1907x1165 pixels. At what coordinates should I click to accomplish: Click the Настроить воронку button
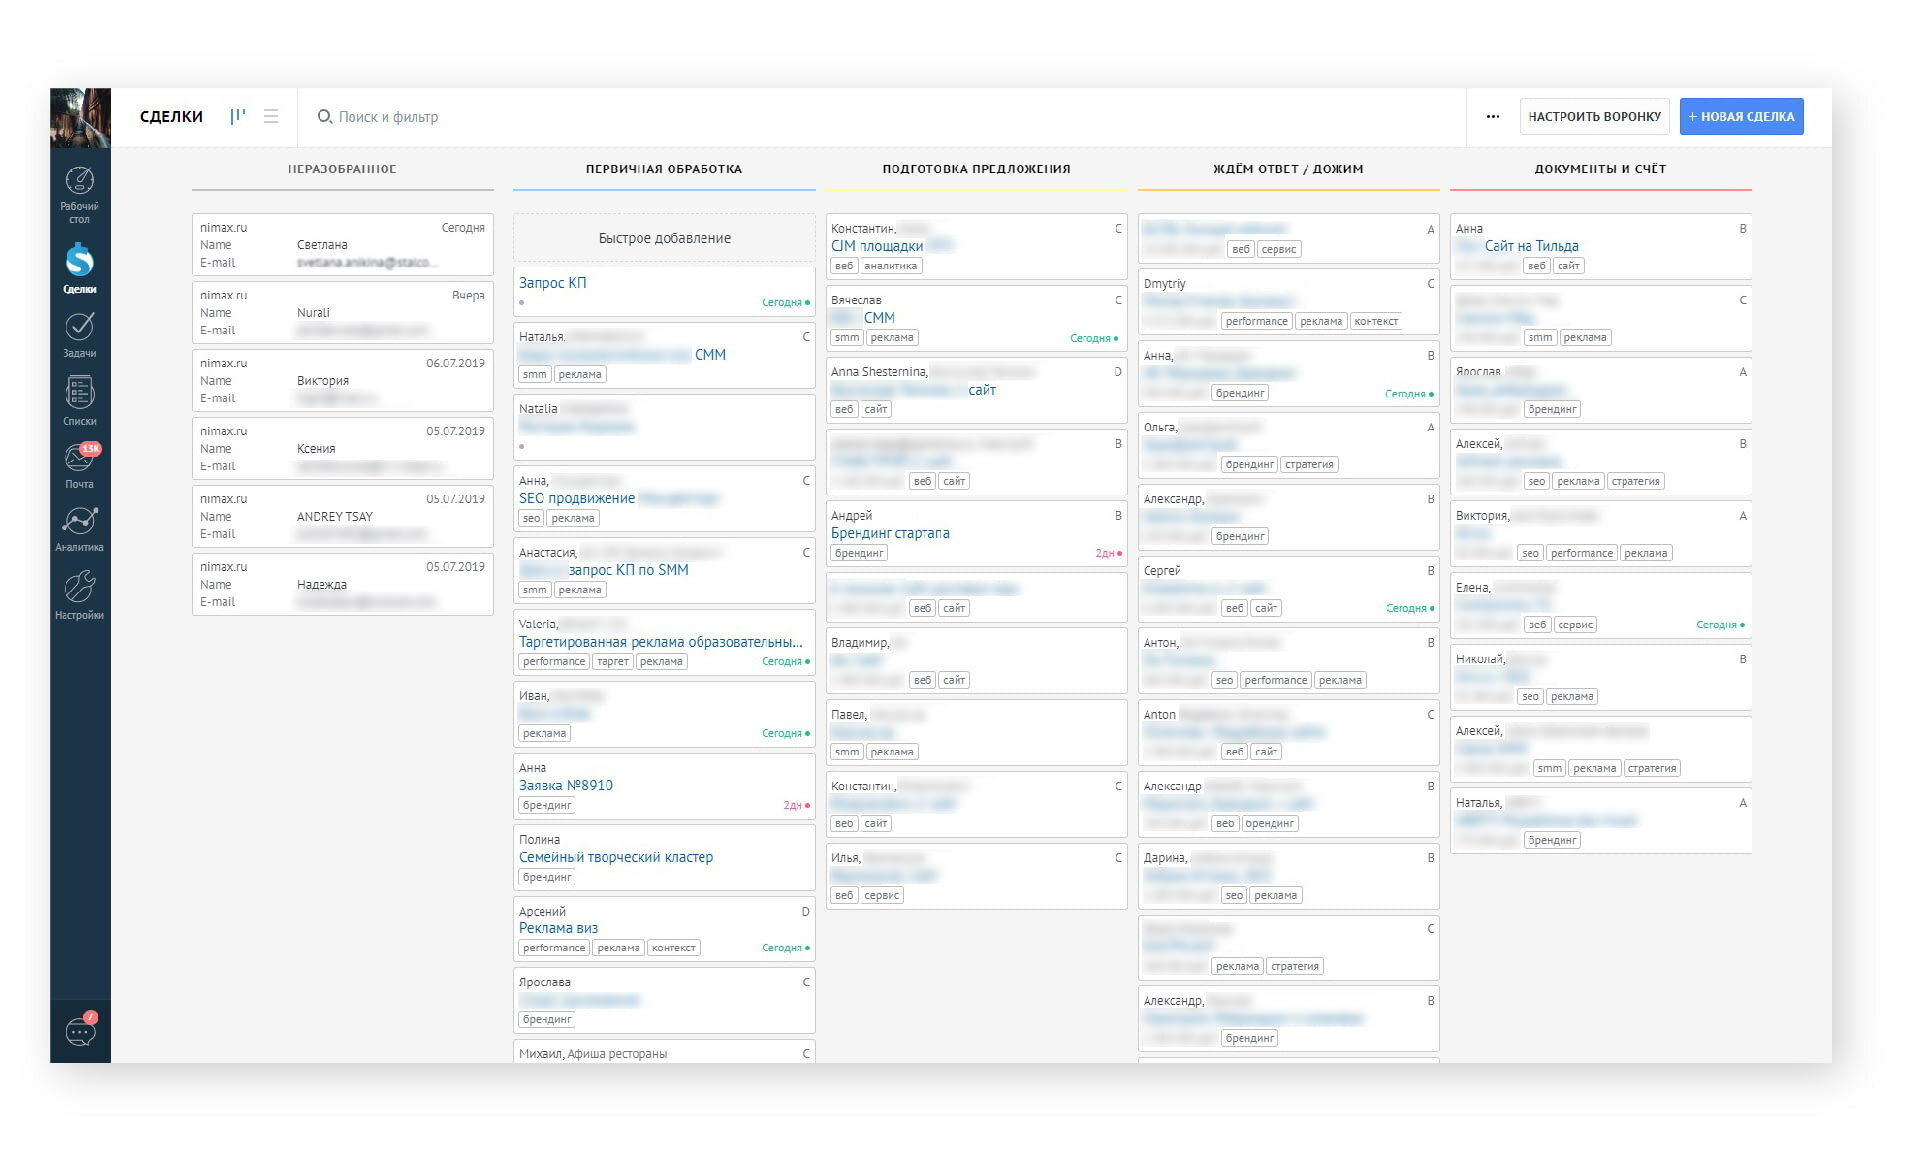pos(1594,117)
